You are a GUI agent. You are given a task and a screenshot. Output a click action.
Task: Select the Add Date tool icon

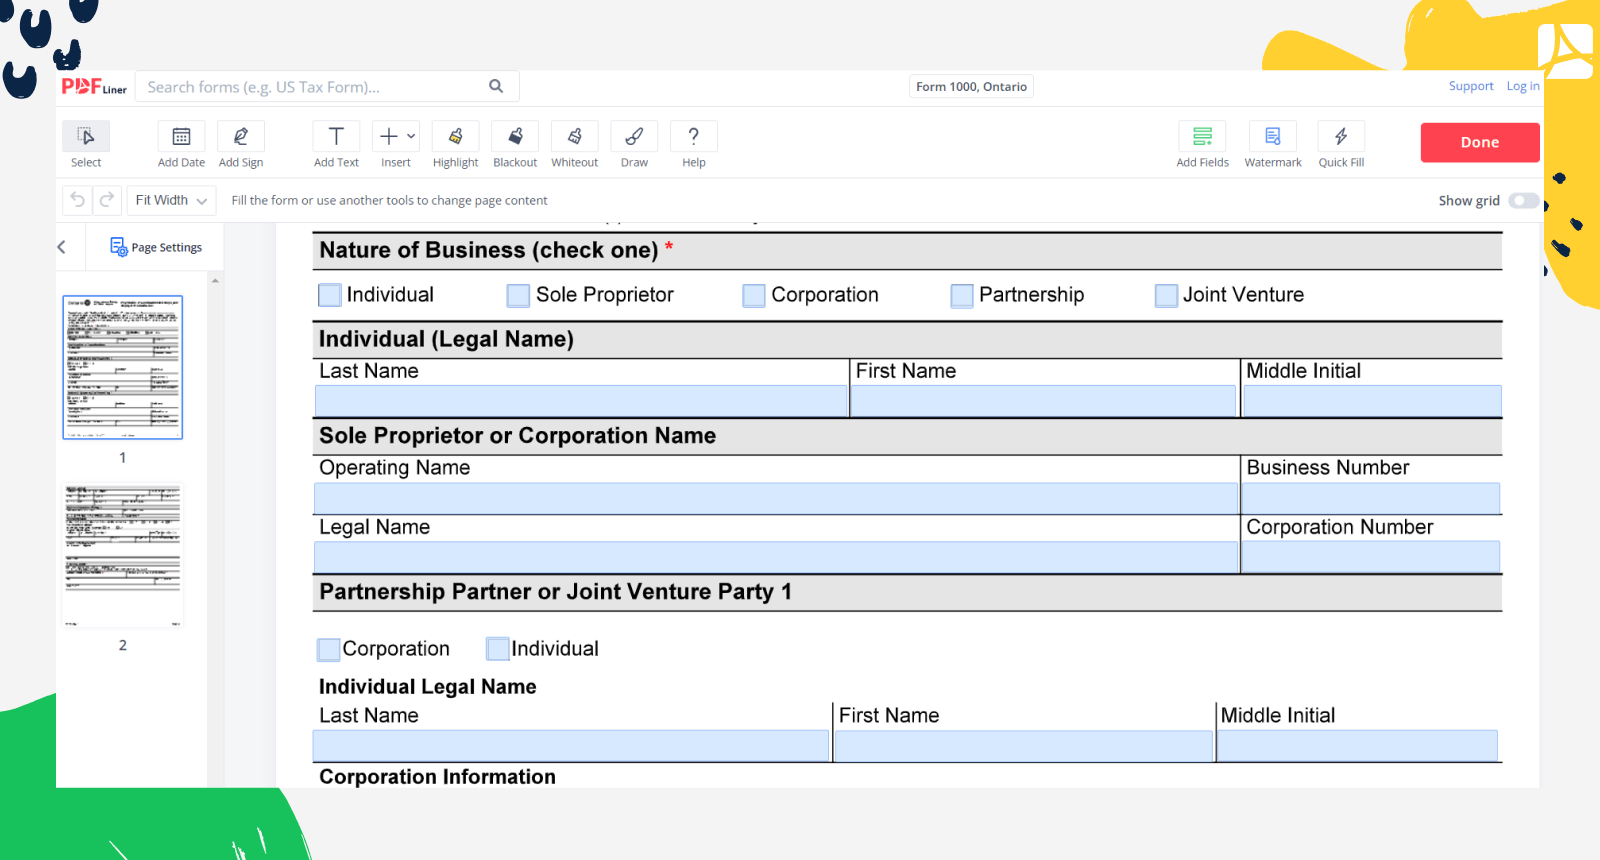[x=181, y=137]
